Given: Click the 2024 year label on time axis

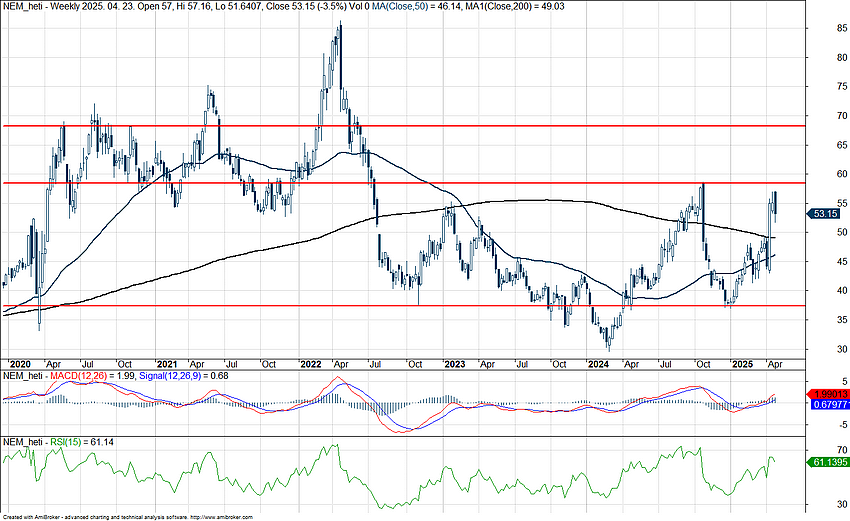Looking at the screenshot, I should [x=600, y=363].
